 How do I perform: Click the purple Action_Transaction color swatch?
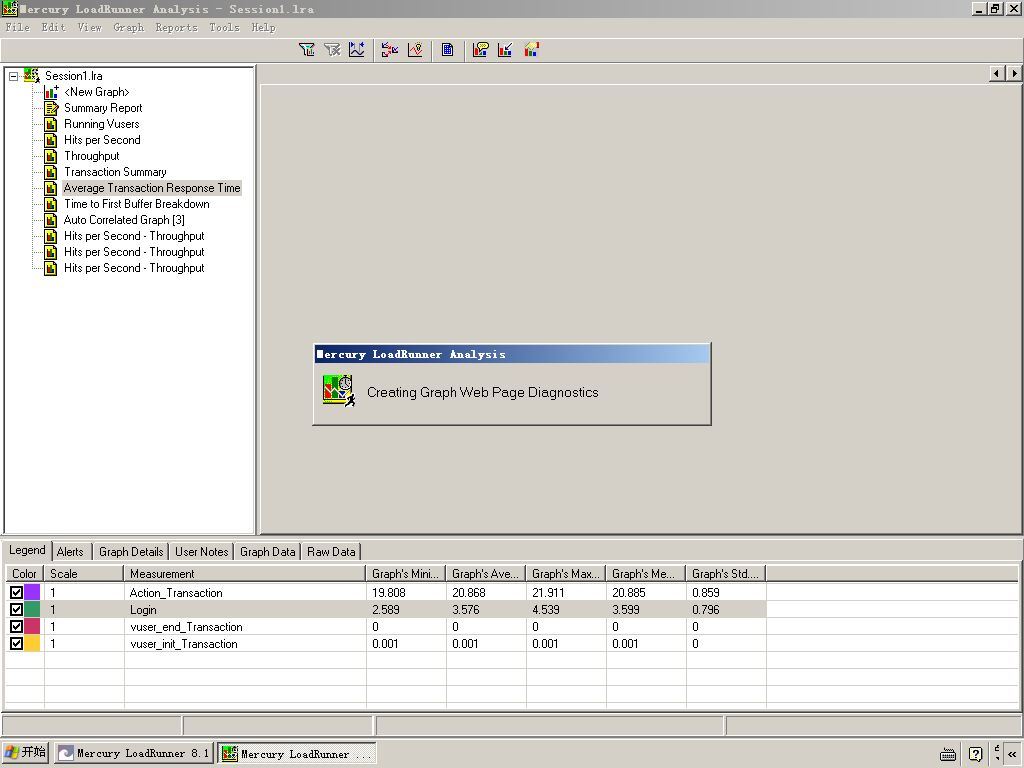[32, 592]
